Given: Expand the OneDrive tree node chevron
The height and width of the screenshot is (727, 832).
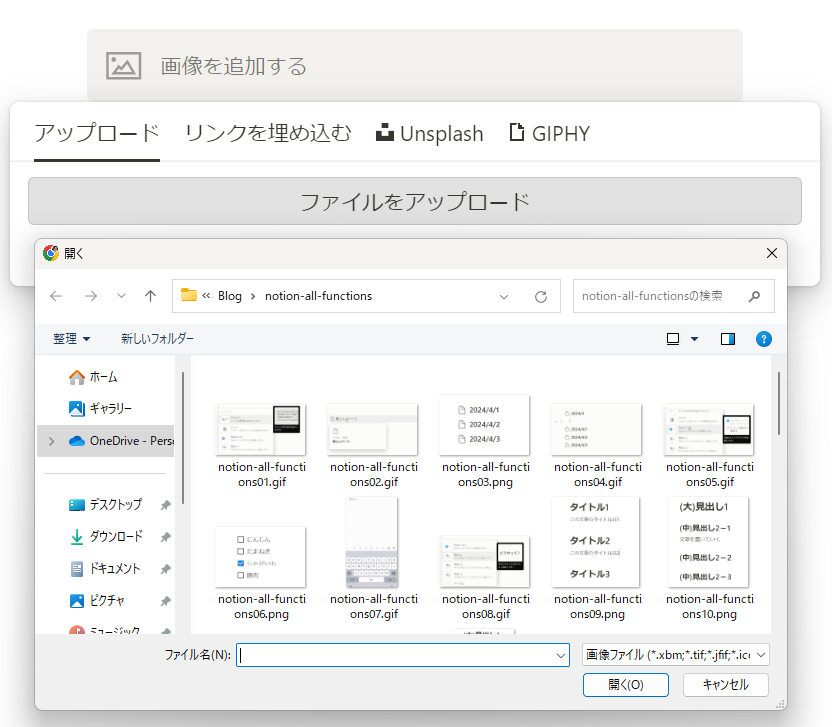Looking at the screenshot, I should click(x=51, y=441).
